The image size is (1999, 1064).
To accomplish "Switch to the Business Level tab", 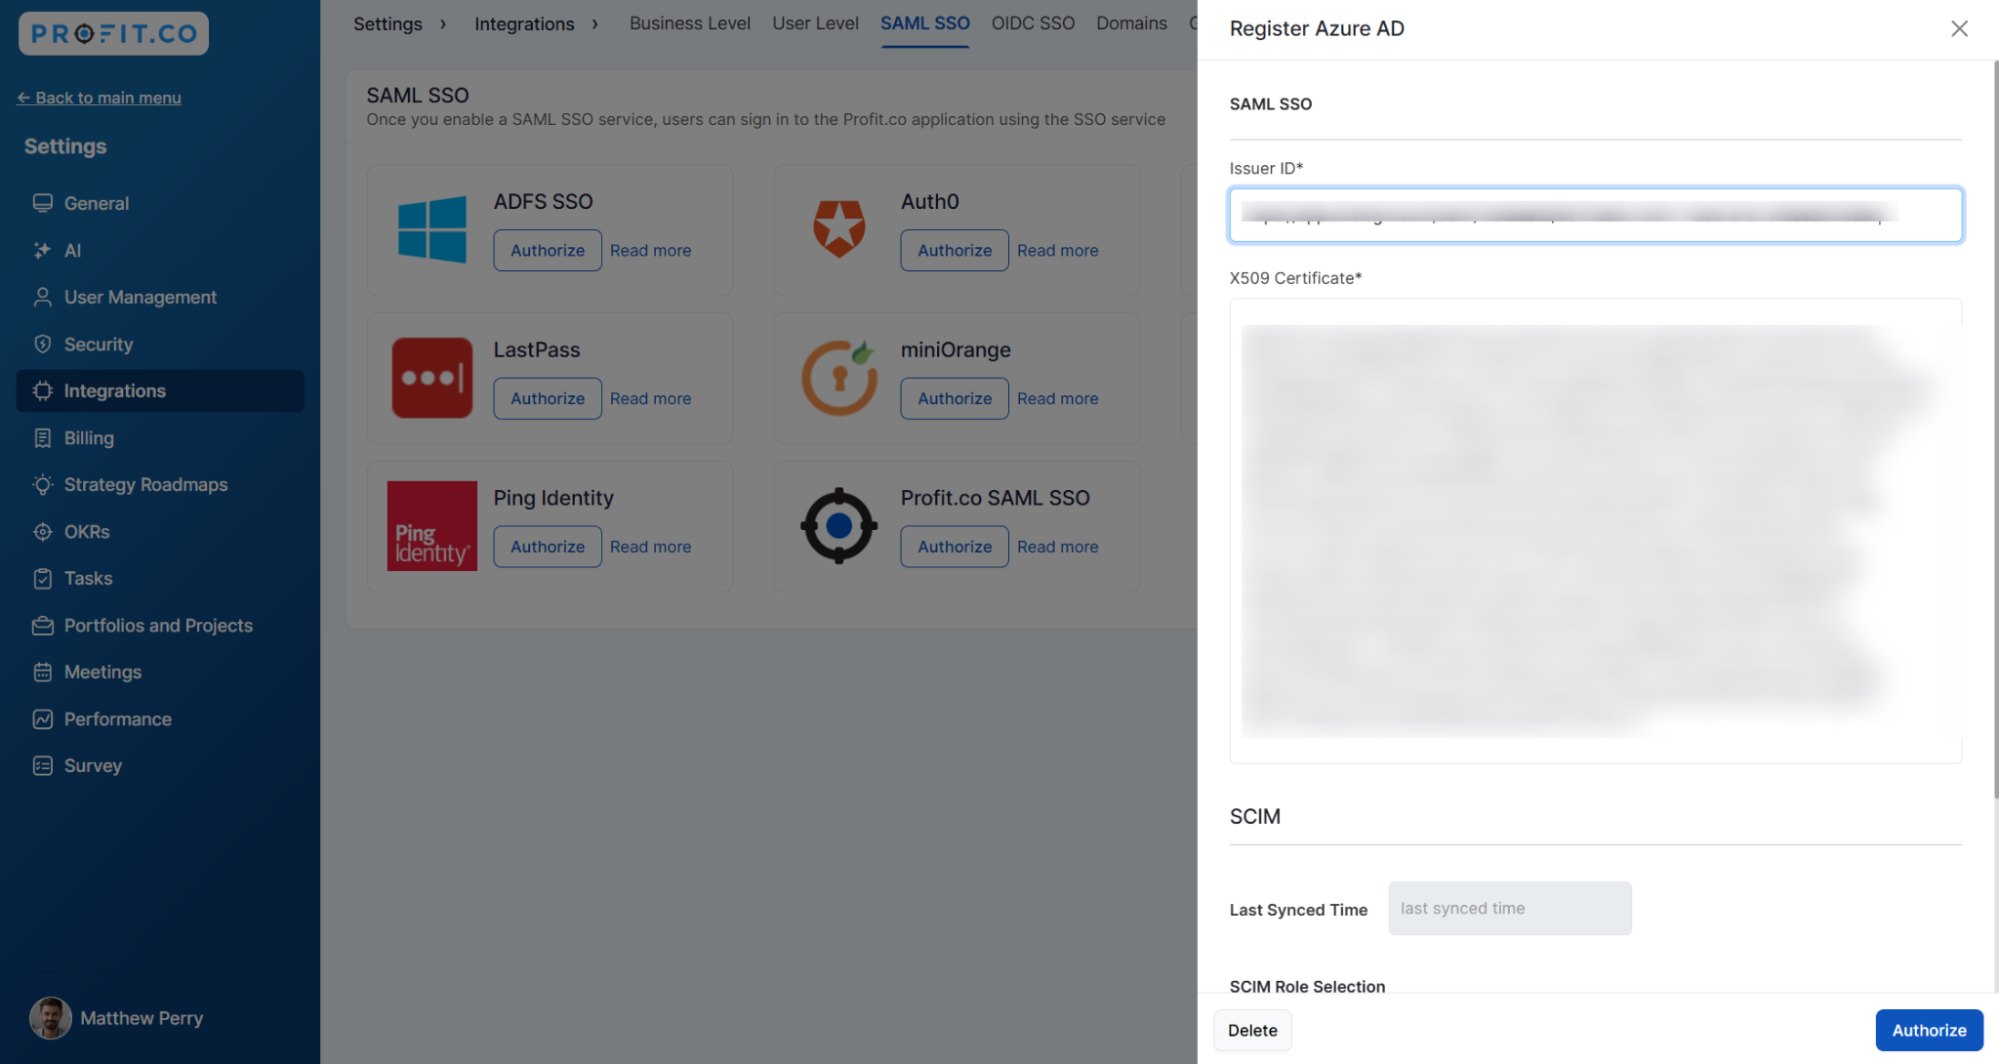I will 690,23.
